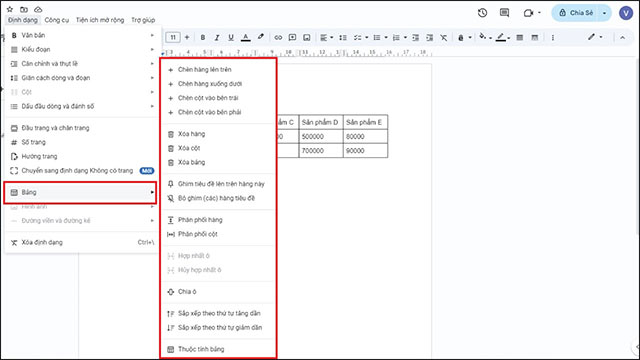Choose Ghim tiêu đề lên trên hàng này
This screenshot has width=640, height=360.
pos(218,184)
